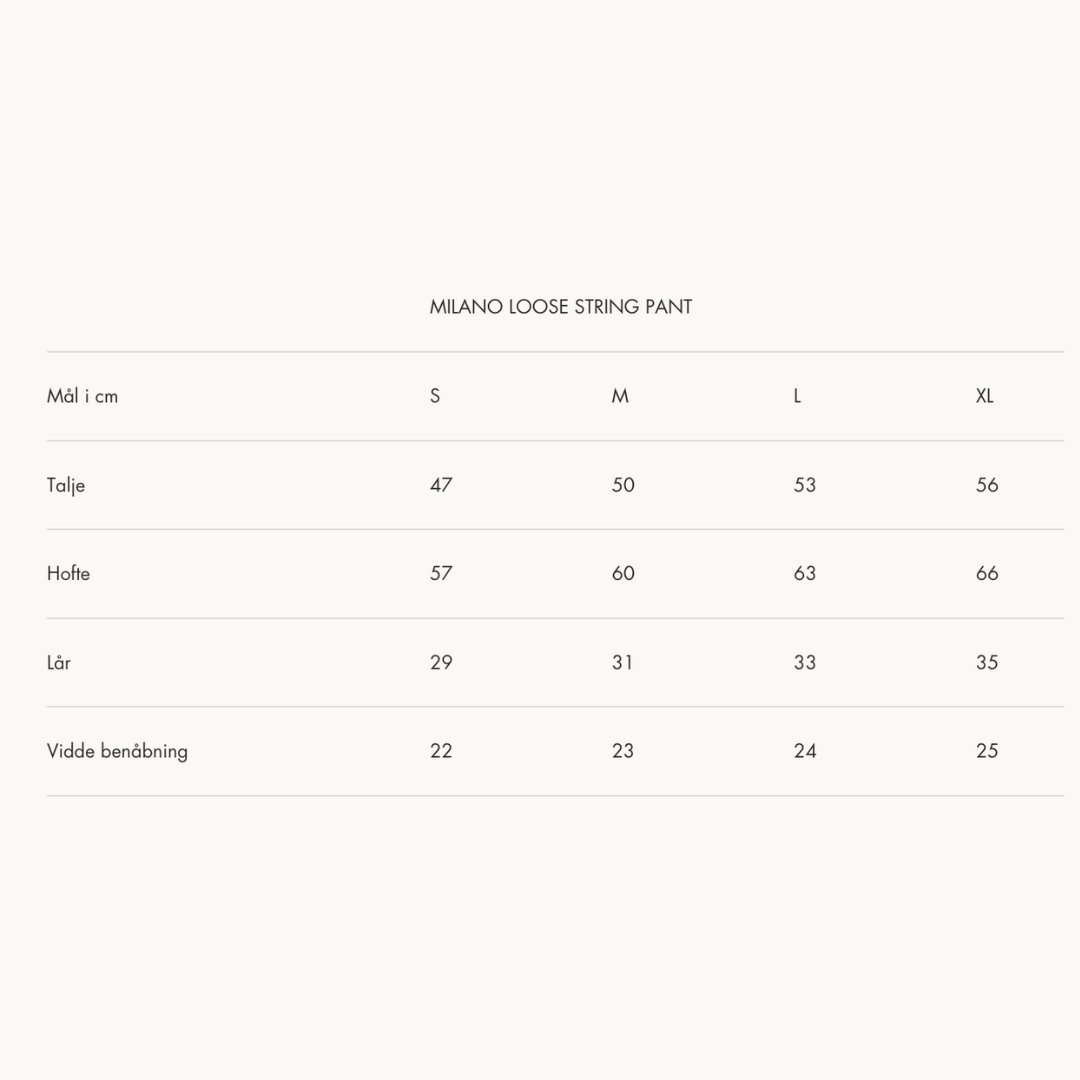Click Talje value 50 for size M

pyautogui.click(x=623, y=485)
